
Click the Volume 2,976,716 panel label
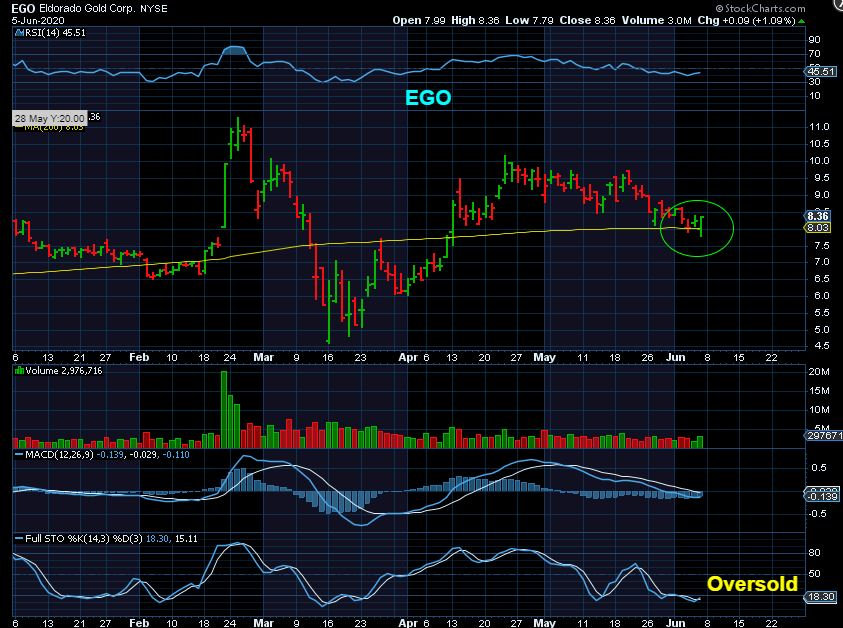pyautogui.click(x=63, y=370)
